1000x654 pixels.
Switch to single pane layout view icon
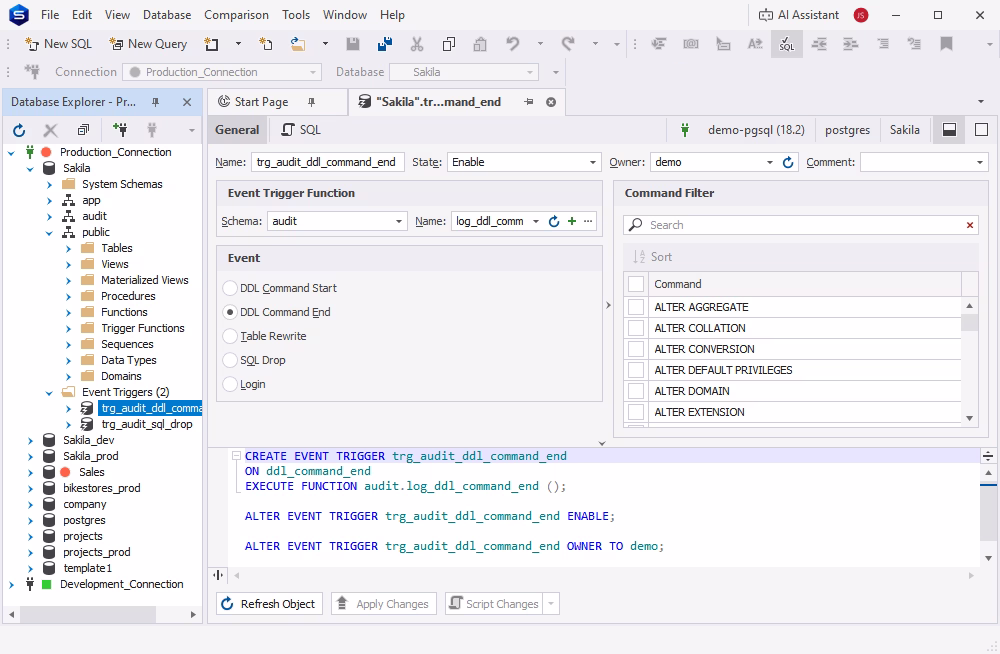(x=982, y=130)
